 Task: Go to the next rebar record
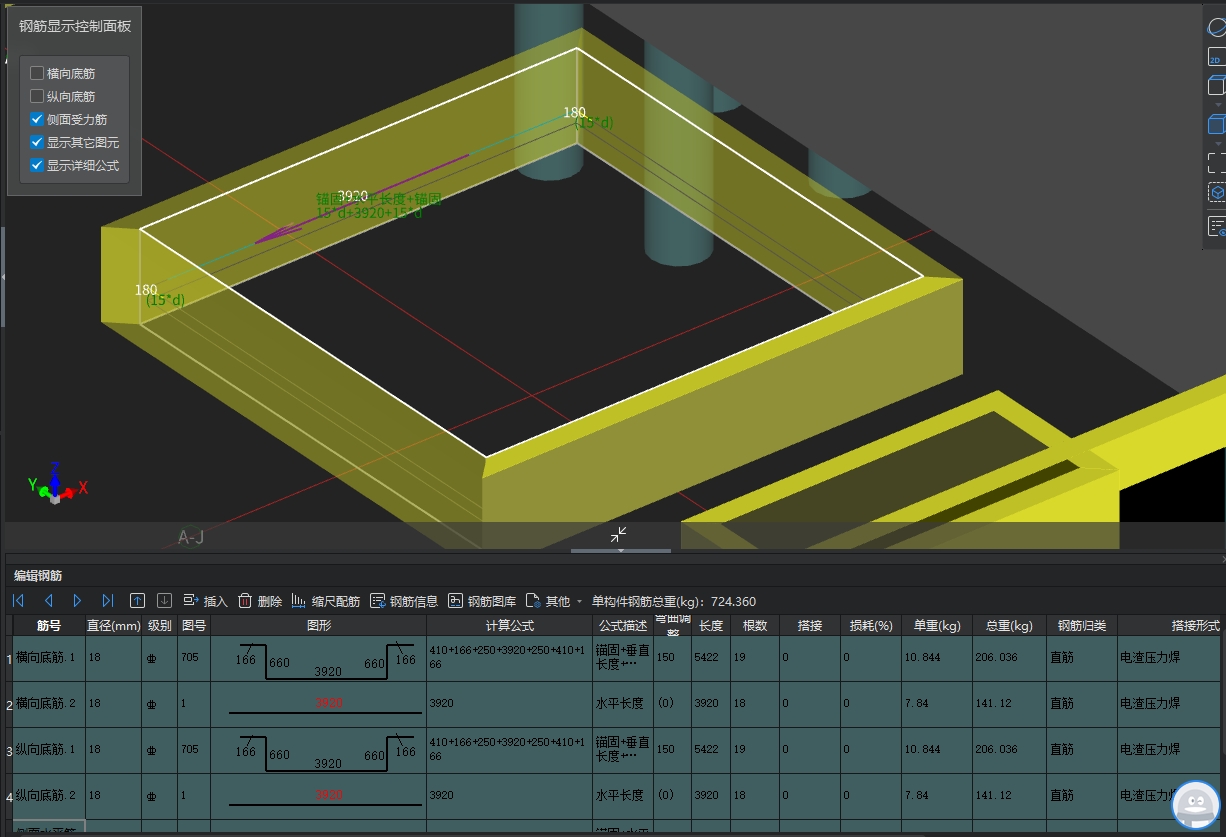pos(77,601)
